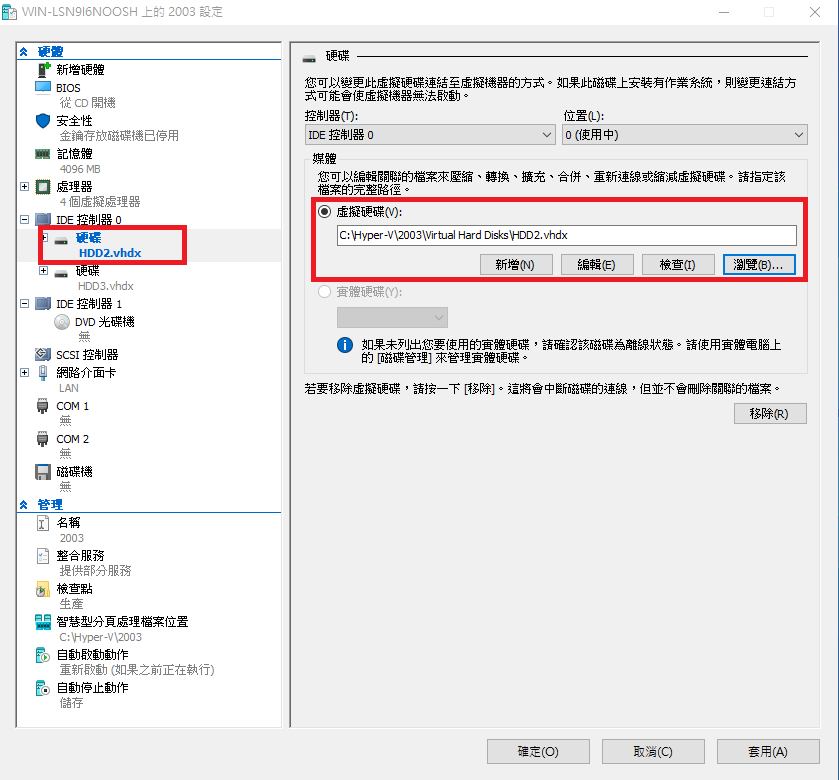The height and width of the screenshot is (780, 839).
Task: Expand the 處理器 tree node
Action: click(25, 187)
